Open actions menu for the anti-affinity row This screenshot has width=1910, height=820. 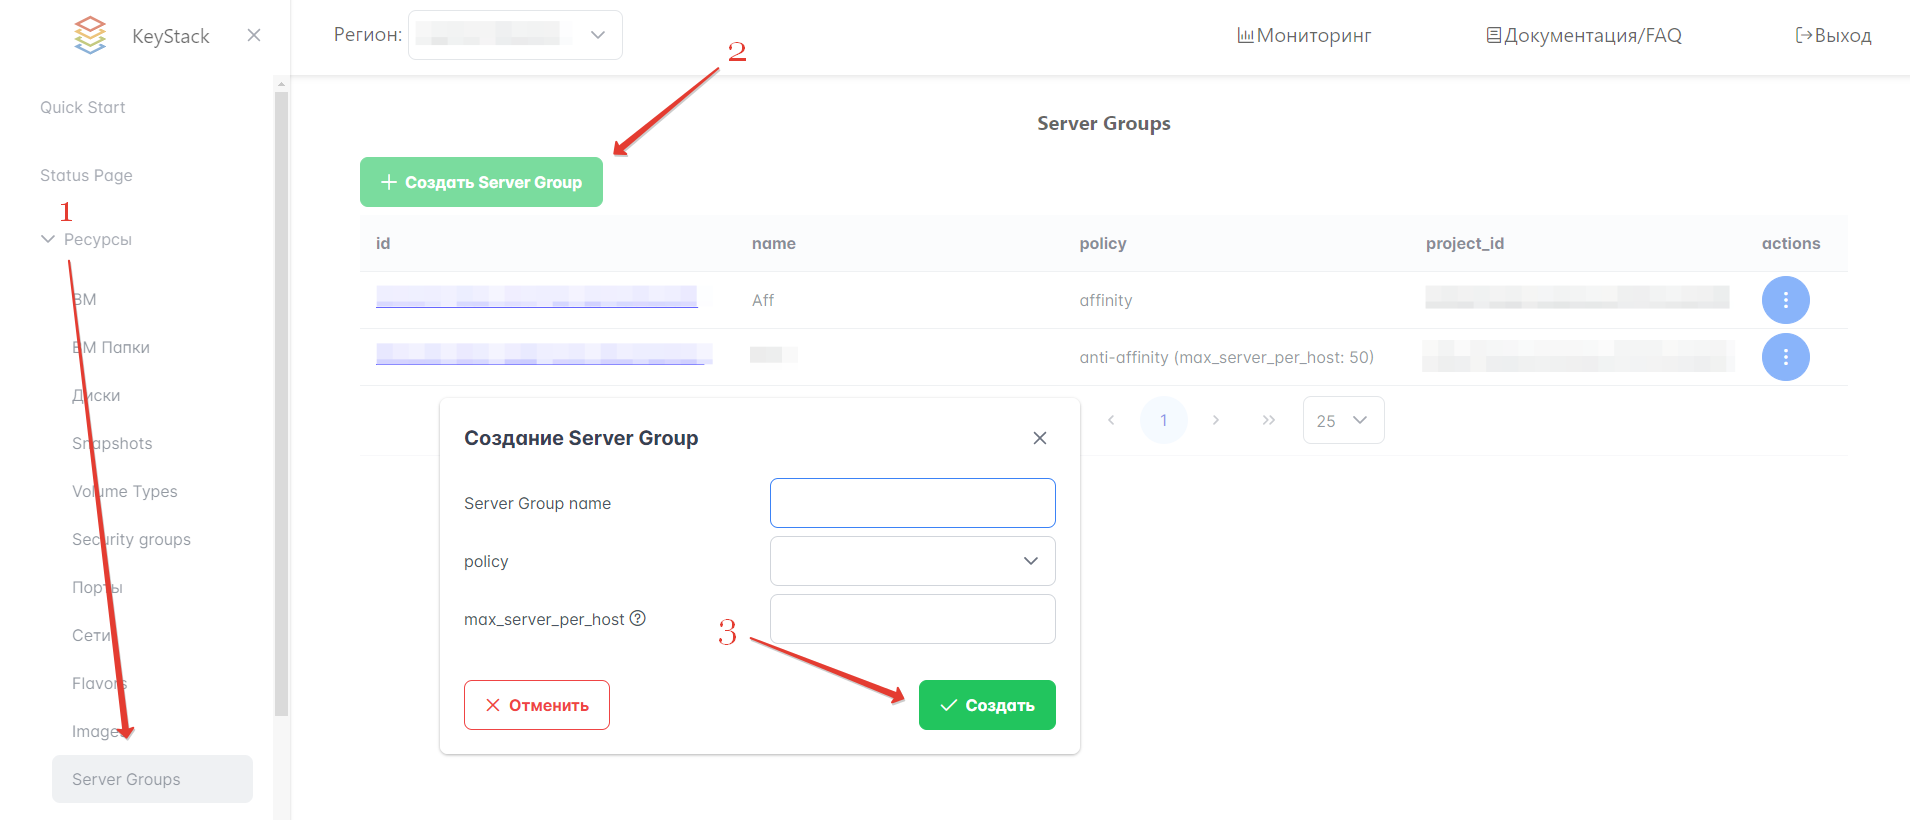click(1785, 357)
